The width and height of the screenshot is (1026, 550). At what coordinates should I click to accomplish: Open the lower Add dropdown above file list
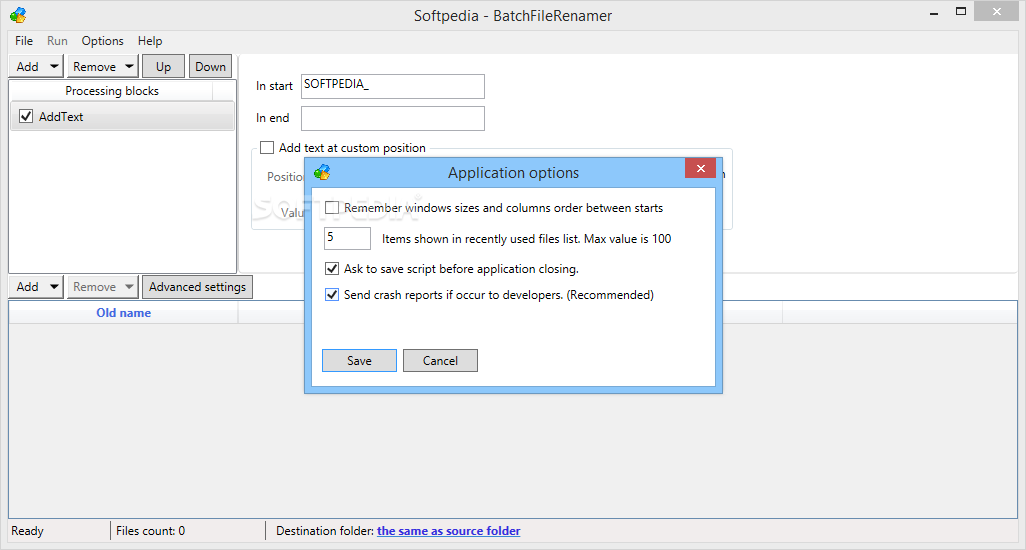click(54, 286)
